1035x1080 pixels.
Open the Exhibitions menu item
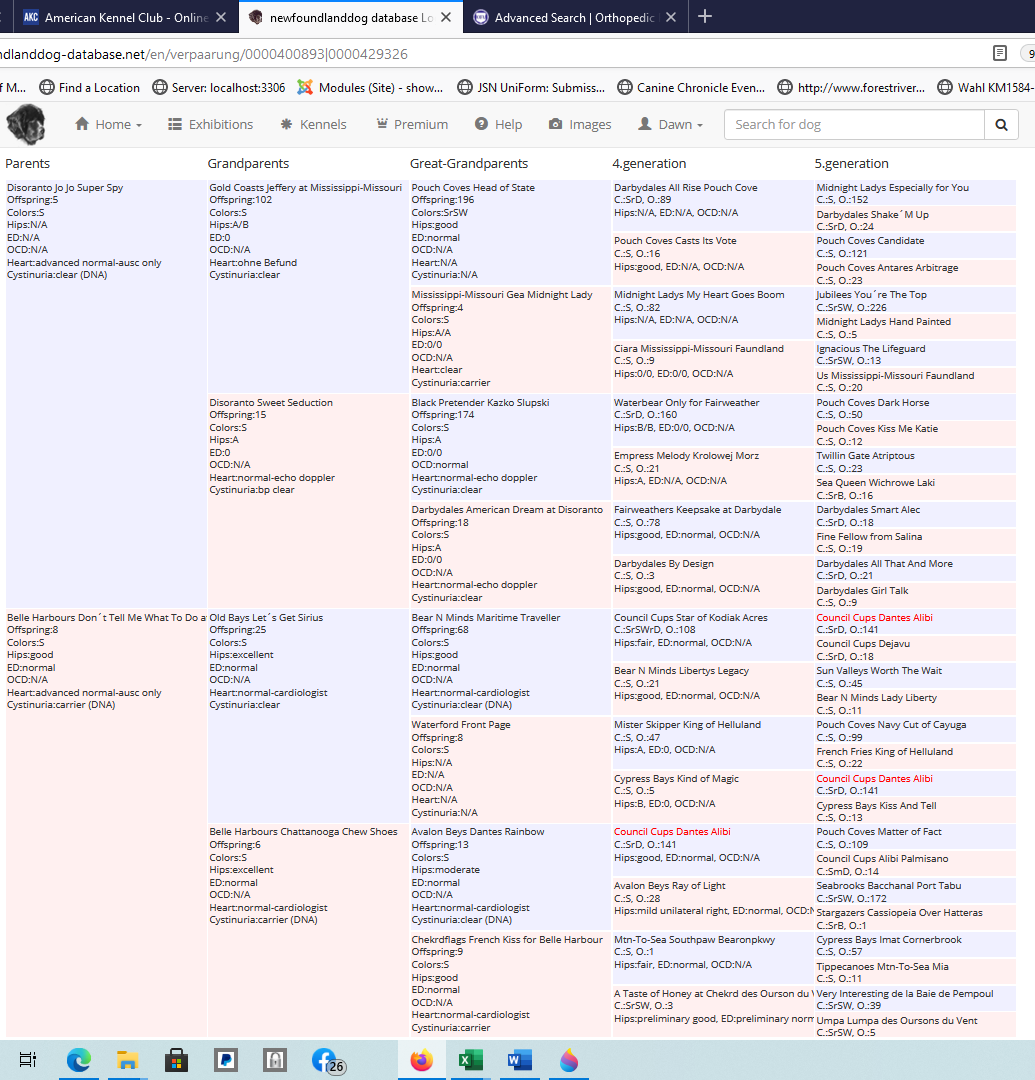coord(210,125)
